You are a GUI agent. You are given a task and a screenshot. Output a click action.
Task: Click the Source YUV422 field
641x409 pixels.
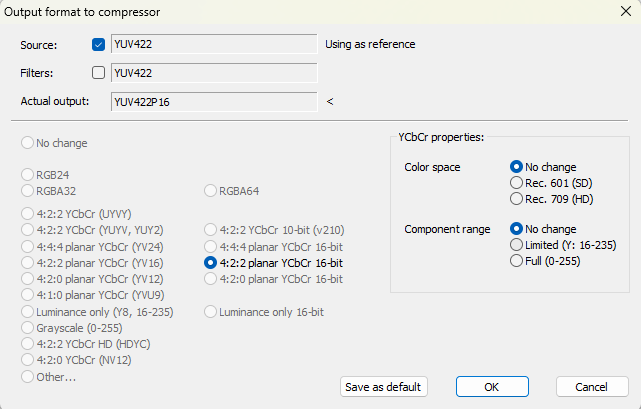coord(214,45)
